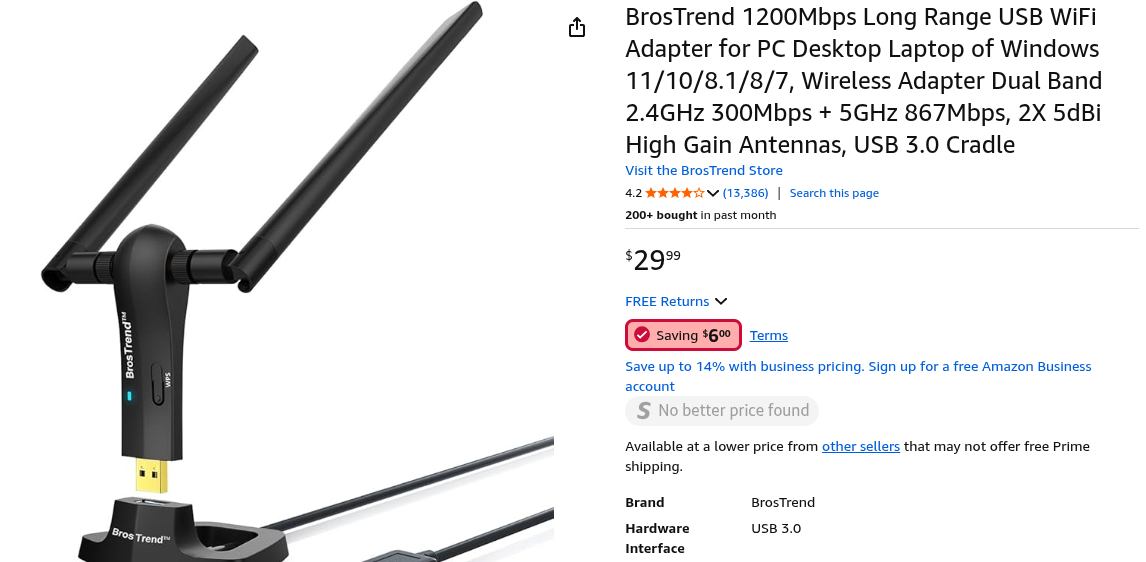
Task: Click the share icon above the title
Action: (577, 27)
